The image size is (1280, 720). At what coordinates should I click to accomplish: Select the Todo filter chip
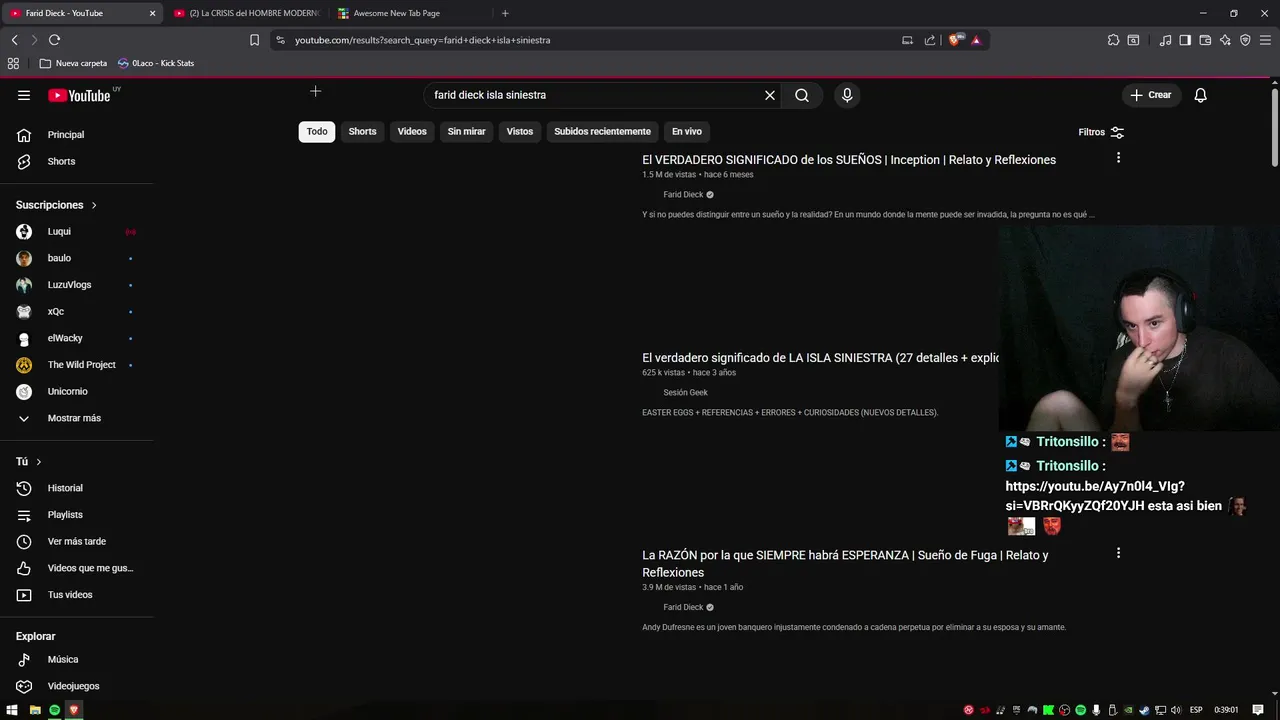(x=317, y=132)
